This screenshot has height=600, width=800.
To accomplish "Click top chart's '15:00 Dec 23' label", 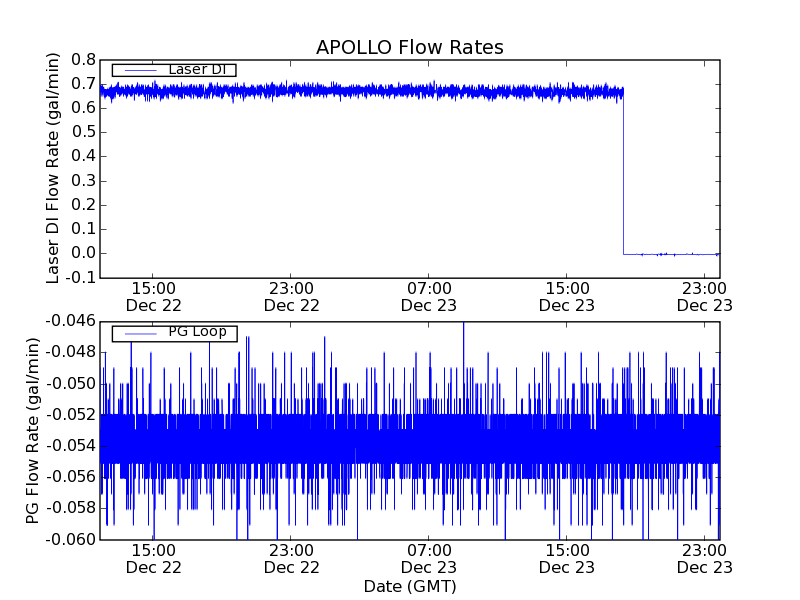I will (567, 297).
